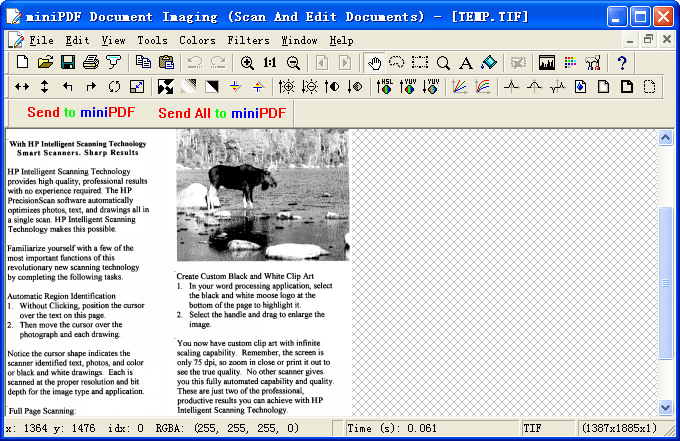Click the Time (s): 0.061 status entry
The image size is (680, 441).
point(432,428)
